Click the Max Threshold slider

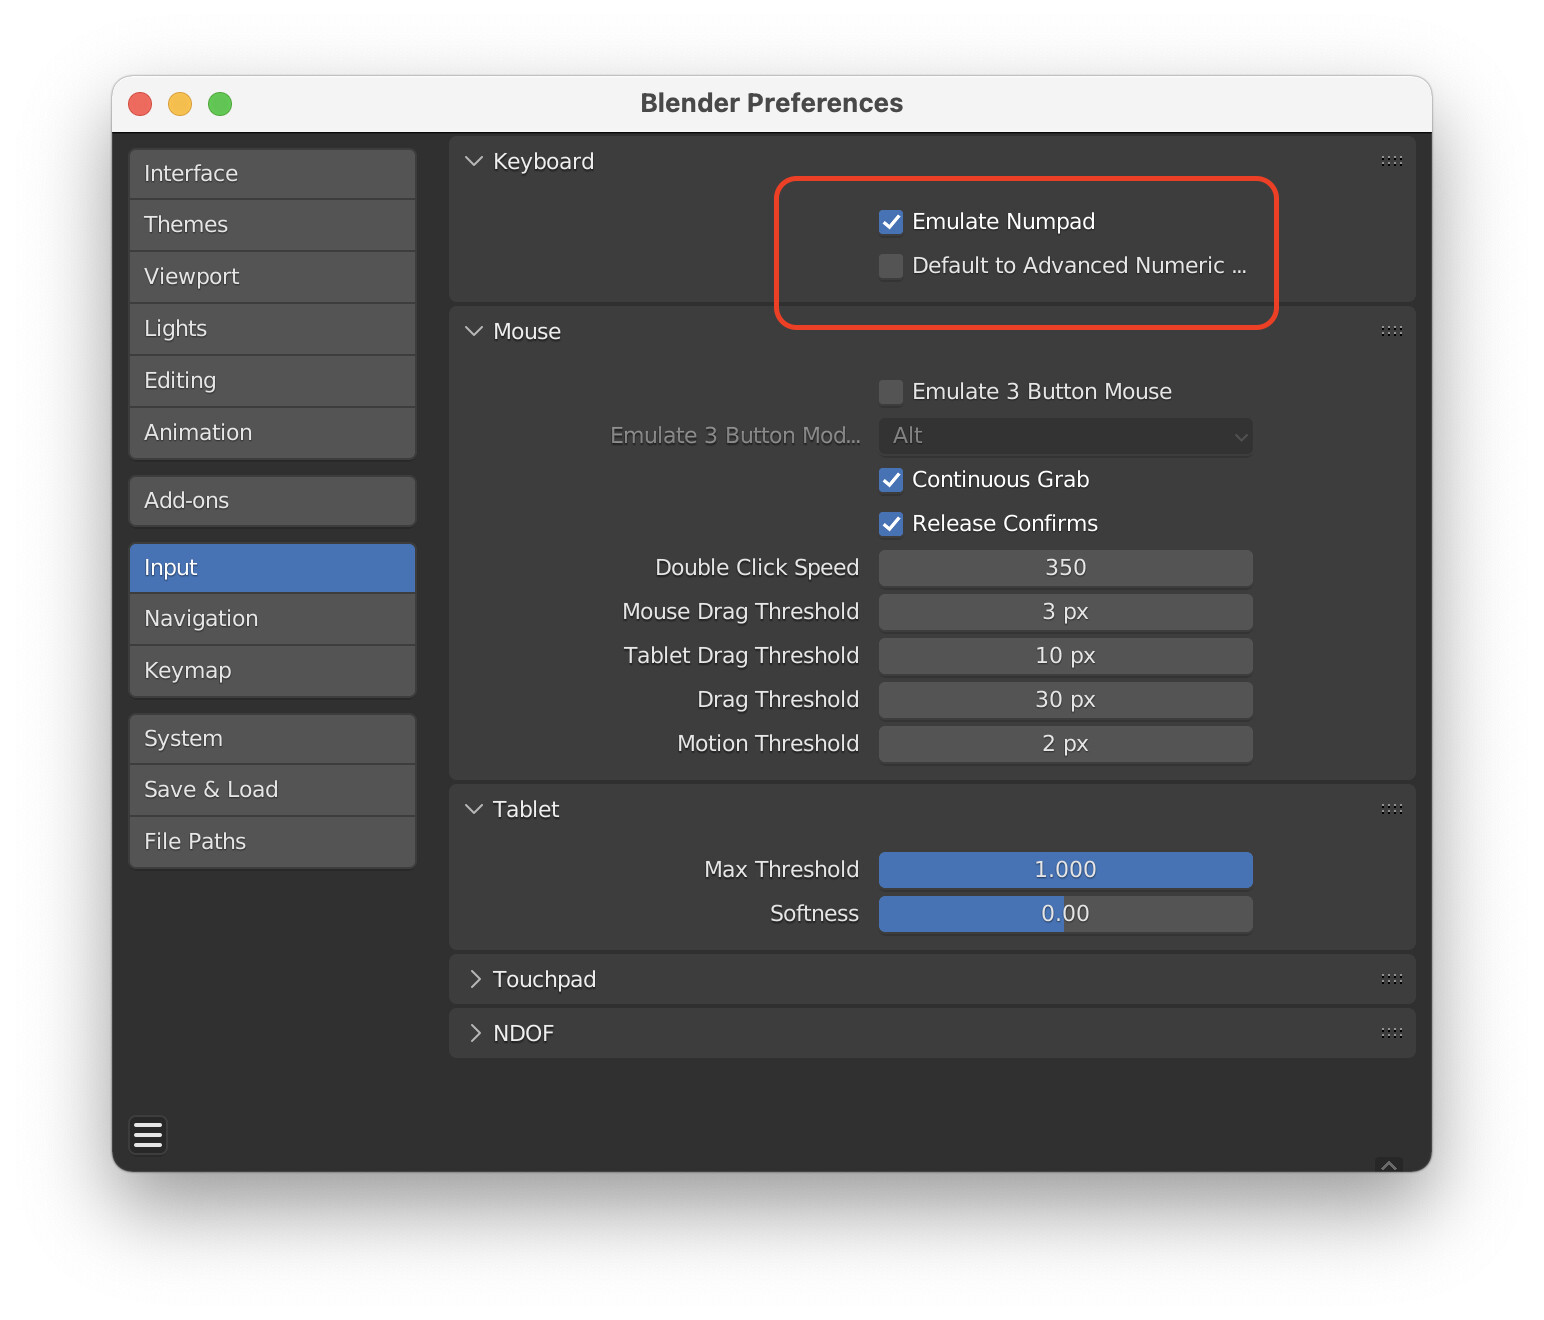[x=1066, y=870]
